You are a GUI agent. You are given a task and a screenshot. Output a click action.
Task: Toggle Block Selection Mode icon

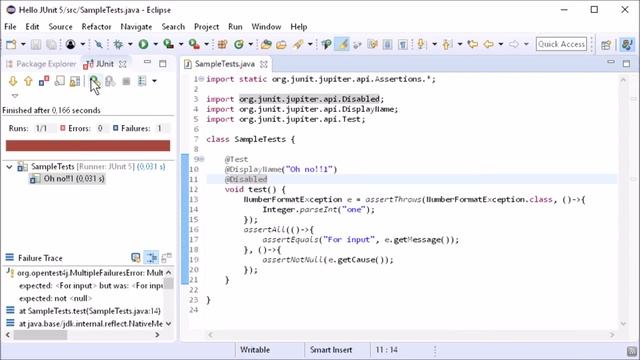387,44
